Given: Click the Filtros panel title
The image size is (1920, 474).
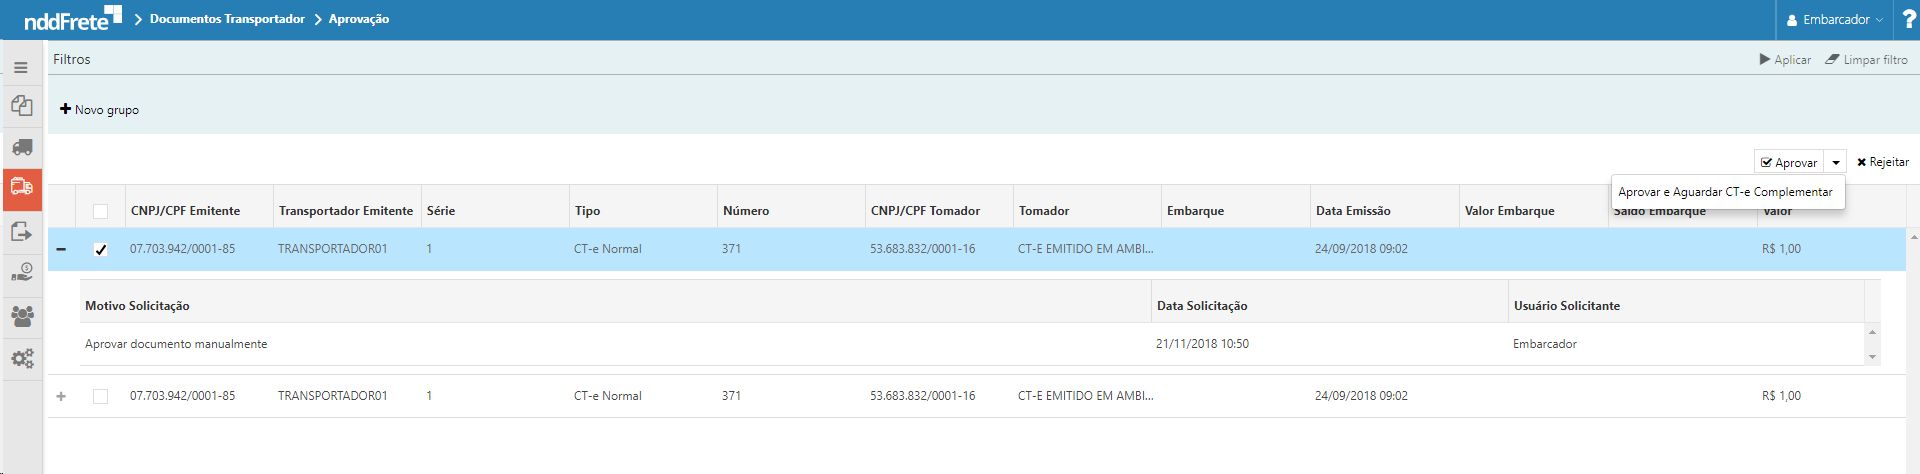Looking at the screenshot, I should (72, 59).
